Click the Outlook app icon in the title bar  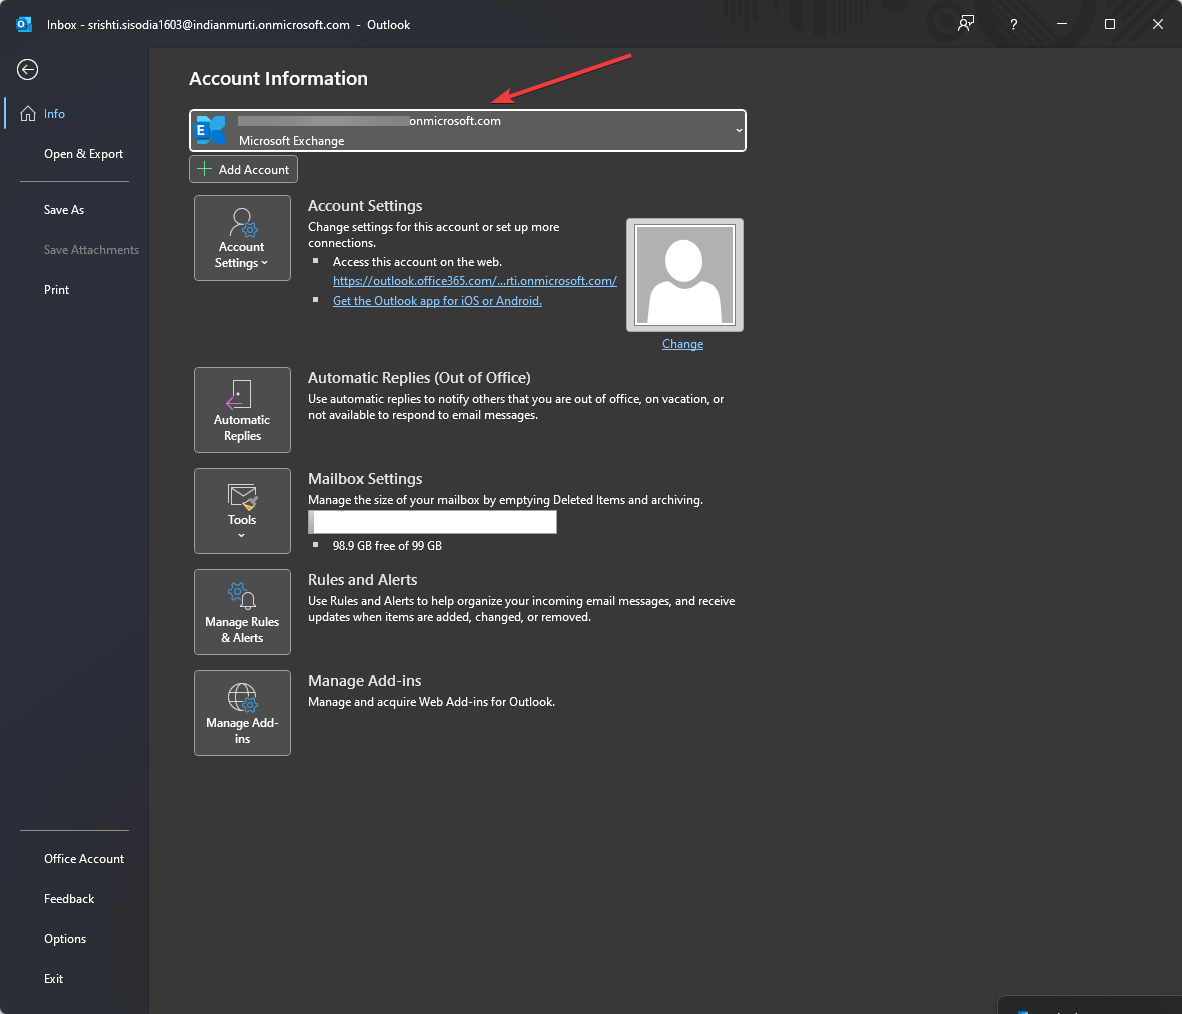pyautogui.click(x=23, y=24)
